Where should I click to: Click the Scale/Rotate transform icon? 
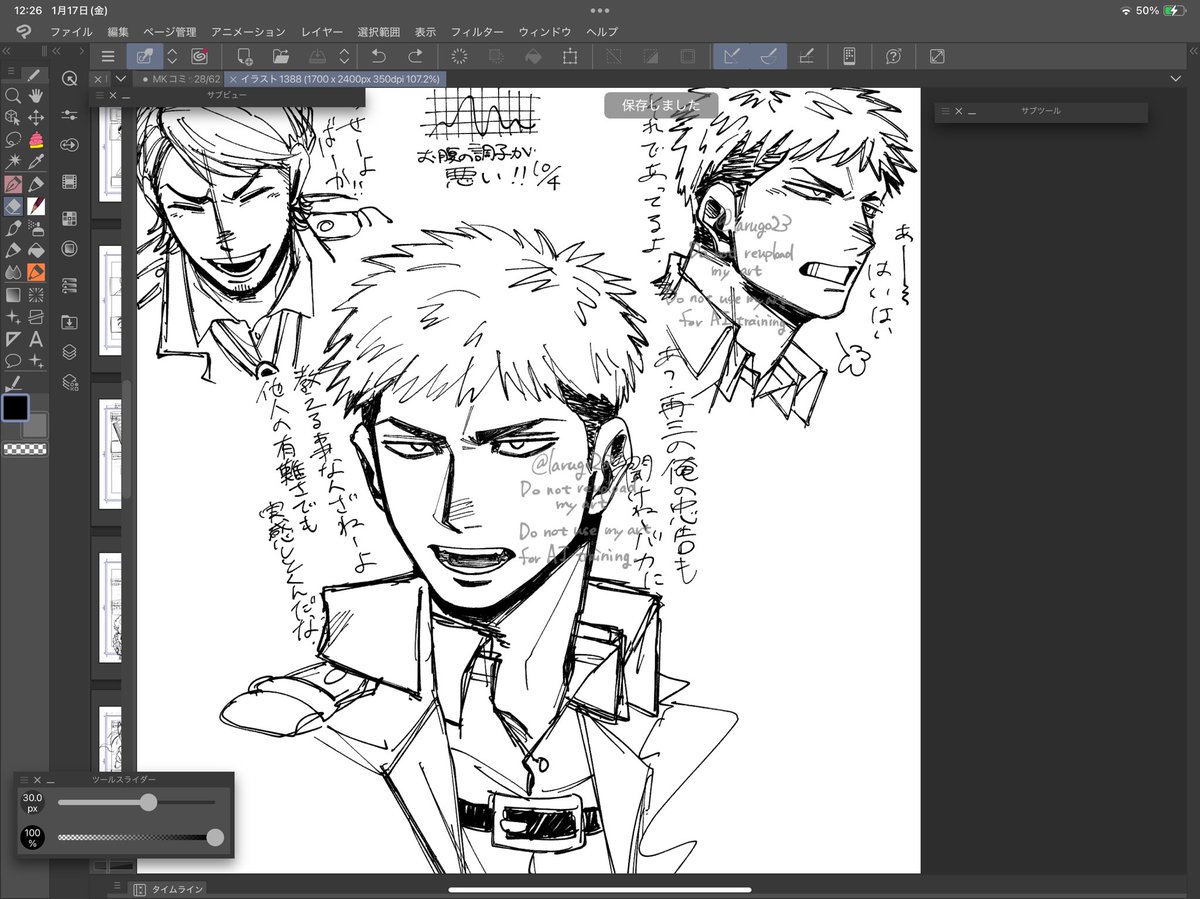pyautogui.click(x=569, y=56)
